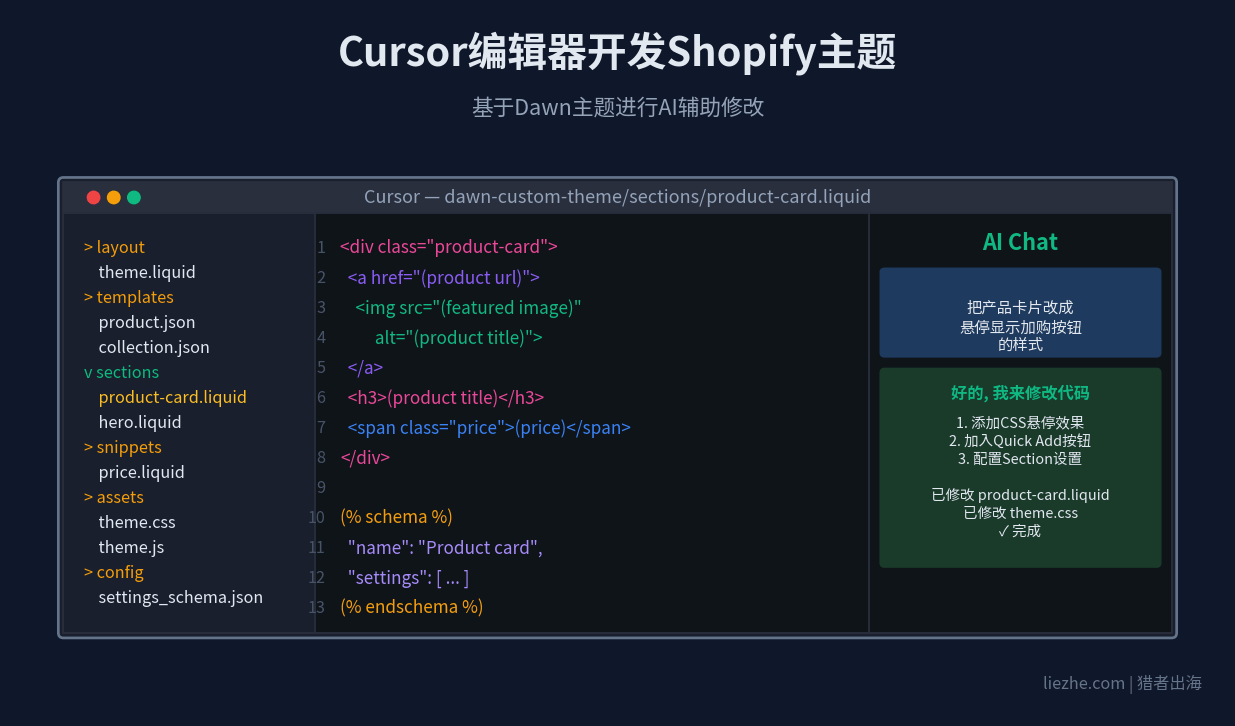1235x726 pixels.
Task: Click the img src featured image line
Action: (x=468, y=307)
